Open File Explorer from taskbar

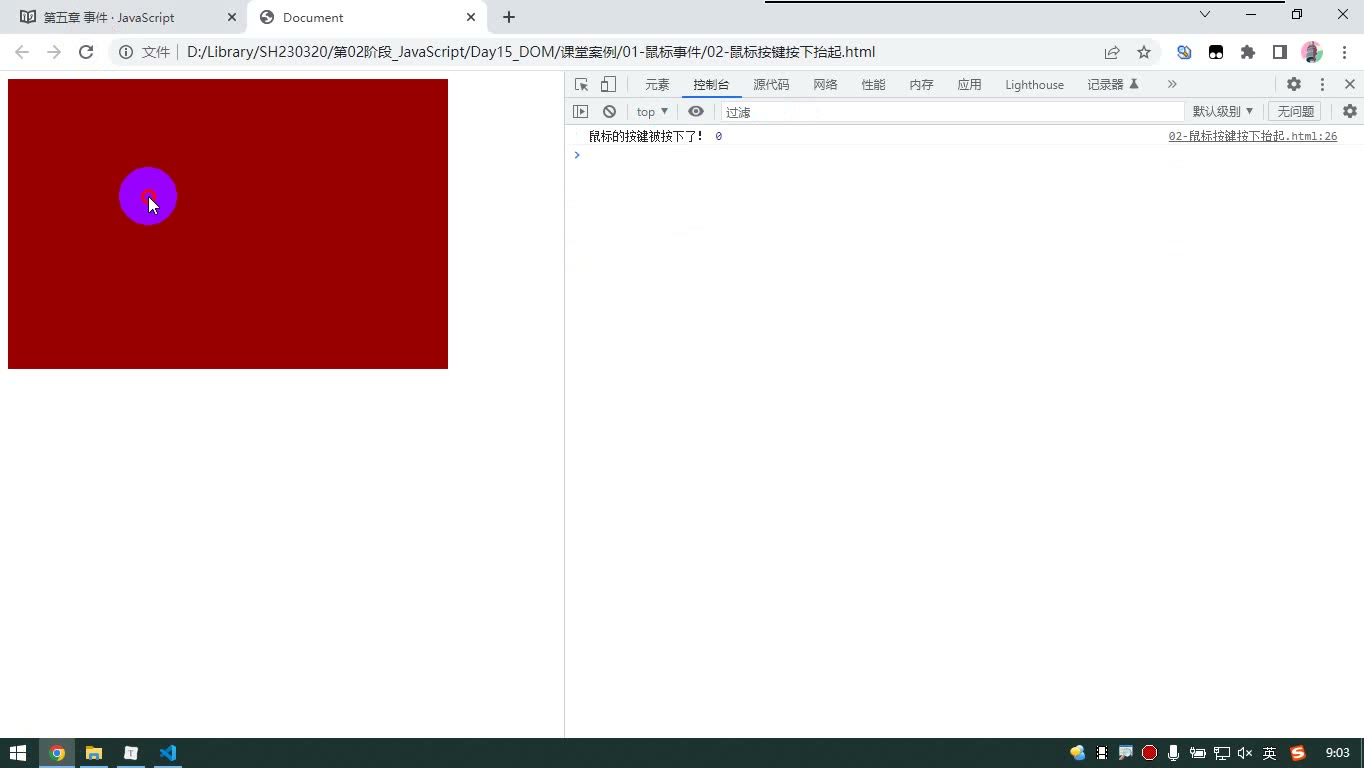(93, 753)
